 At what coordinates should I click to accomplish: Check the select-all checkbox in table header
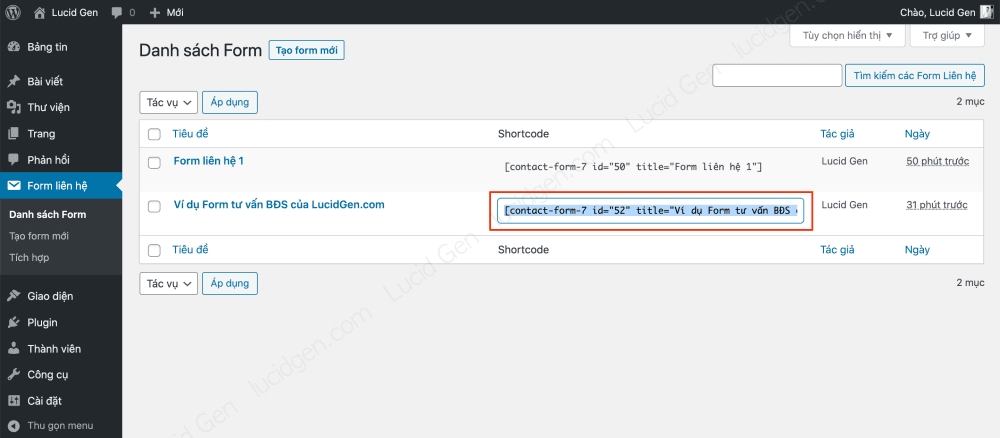154,134
